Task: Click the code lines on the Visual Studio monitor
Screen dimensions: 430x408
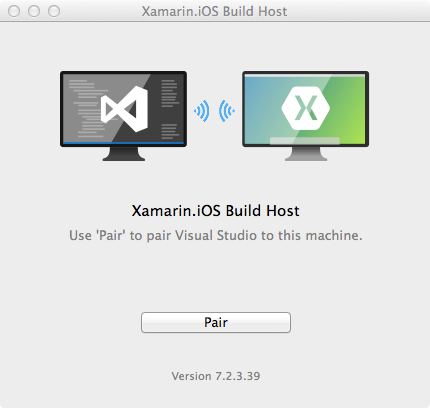Action: [87, 108]
